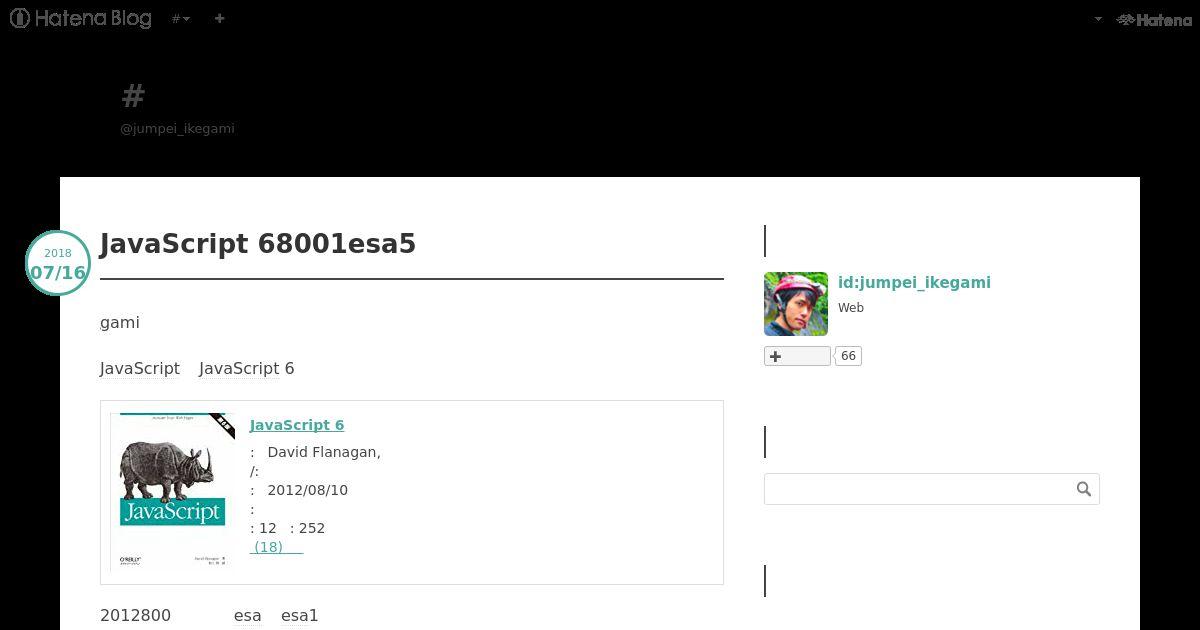Open the JavaScript 6 book link

click(297, 425)
